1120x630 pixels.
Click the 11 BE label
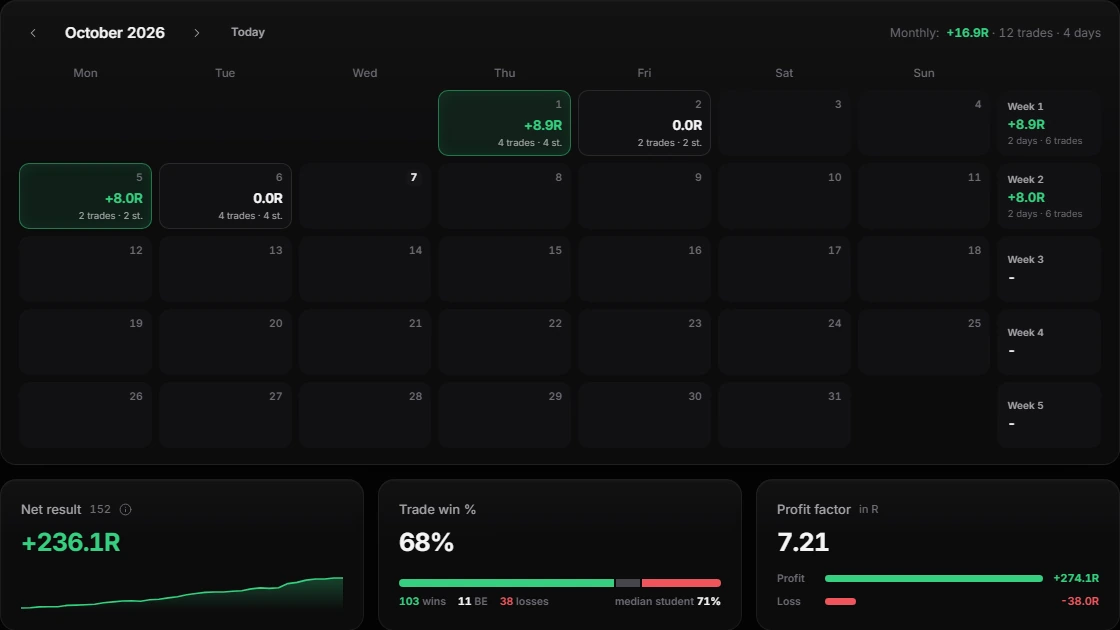pyautogui.click(x=473, y=601)
